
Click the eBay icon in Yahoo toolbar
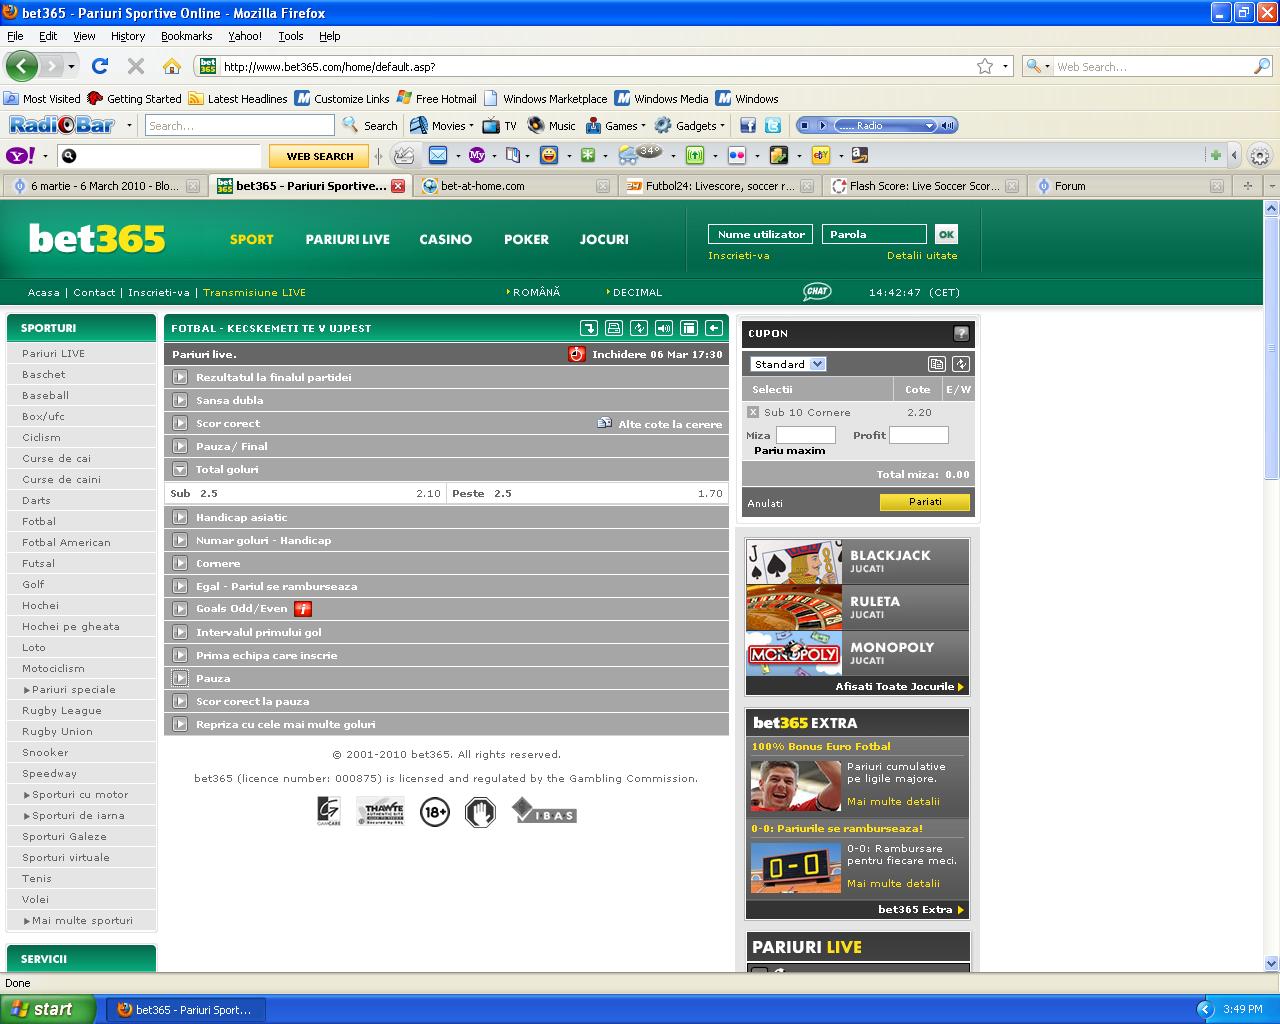point(821,155)
